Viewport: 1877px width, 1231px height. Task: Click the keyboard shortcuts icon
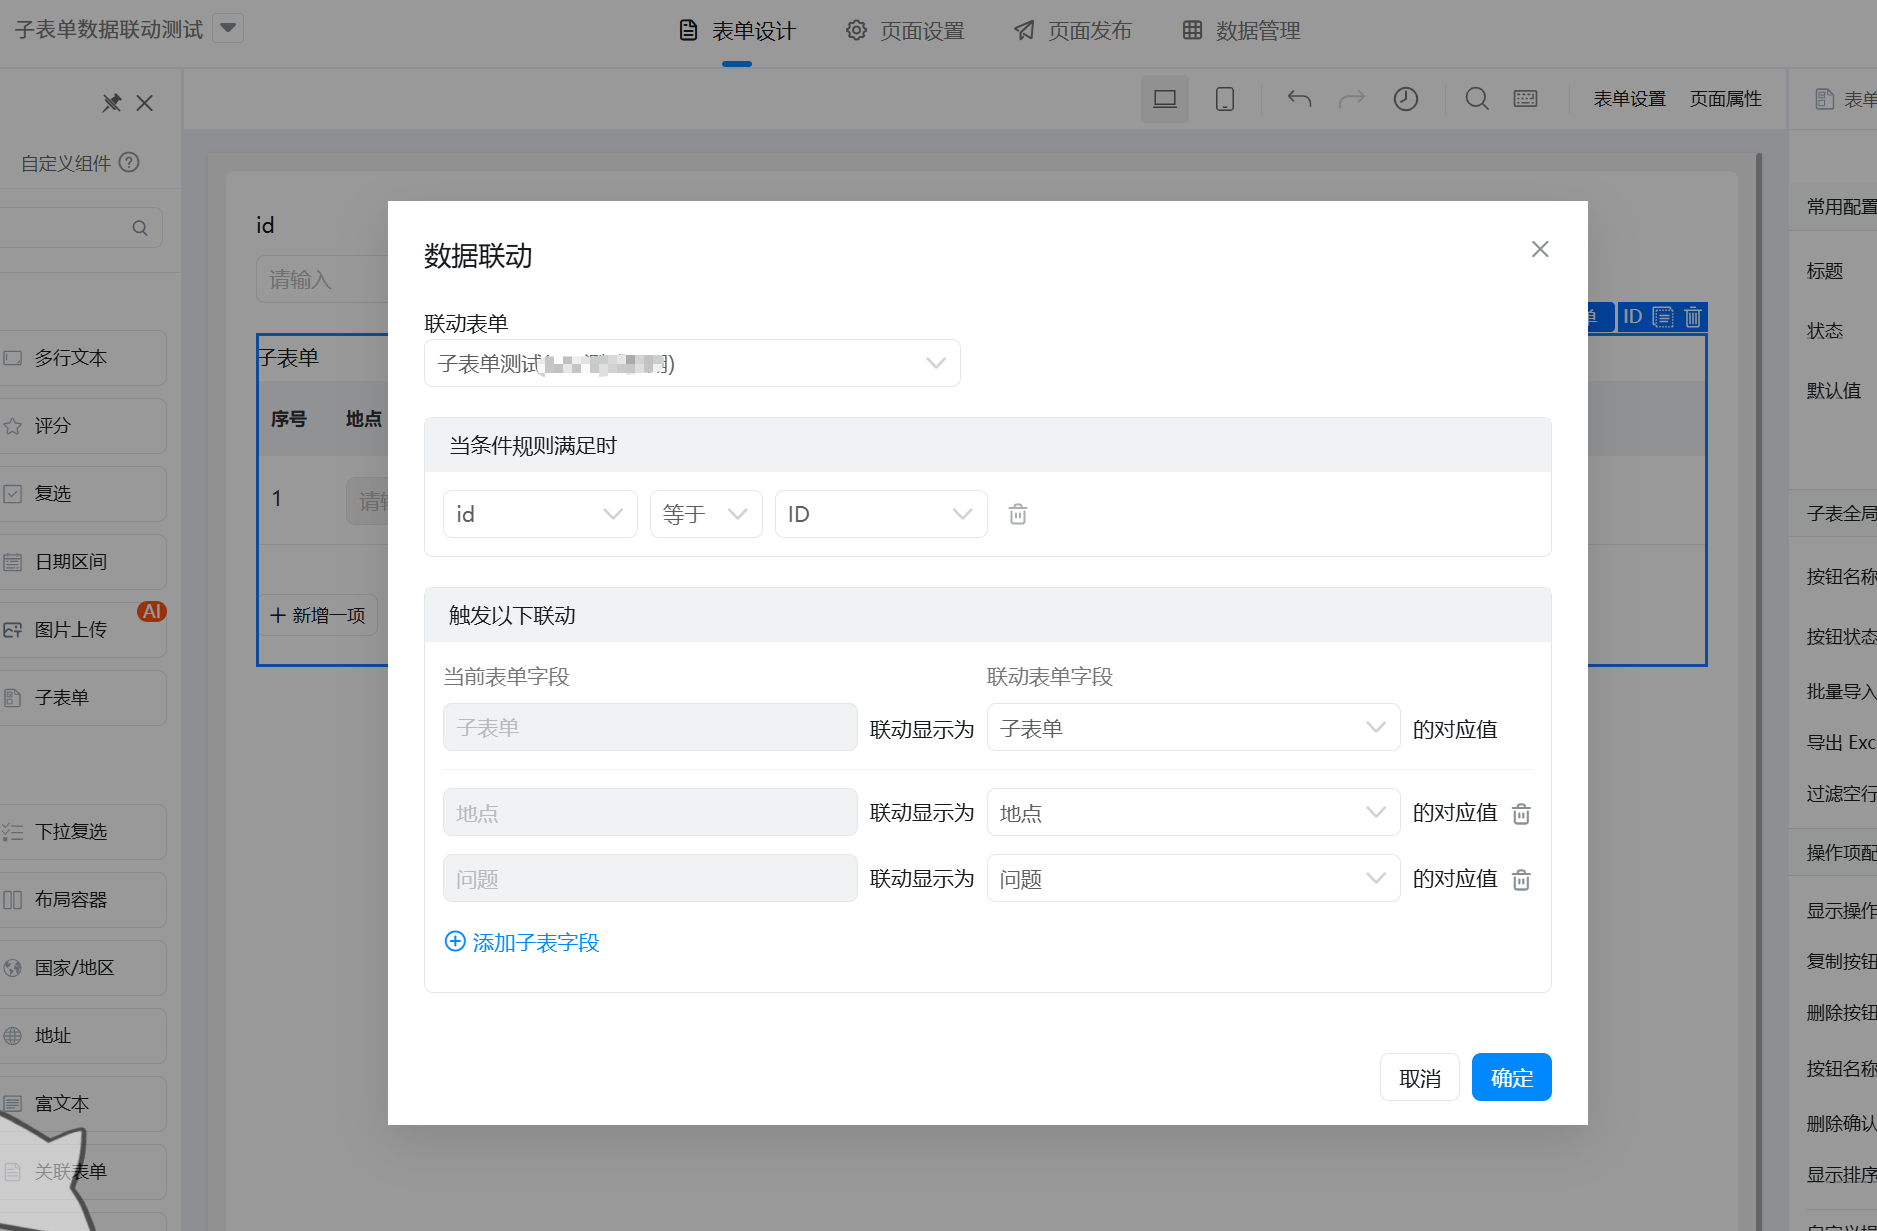[1526, 98]
